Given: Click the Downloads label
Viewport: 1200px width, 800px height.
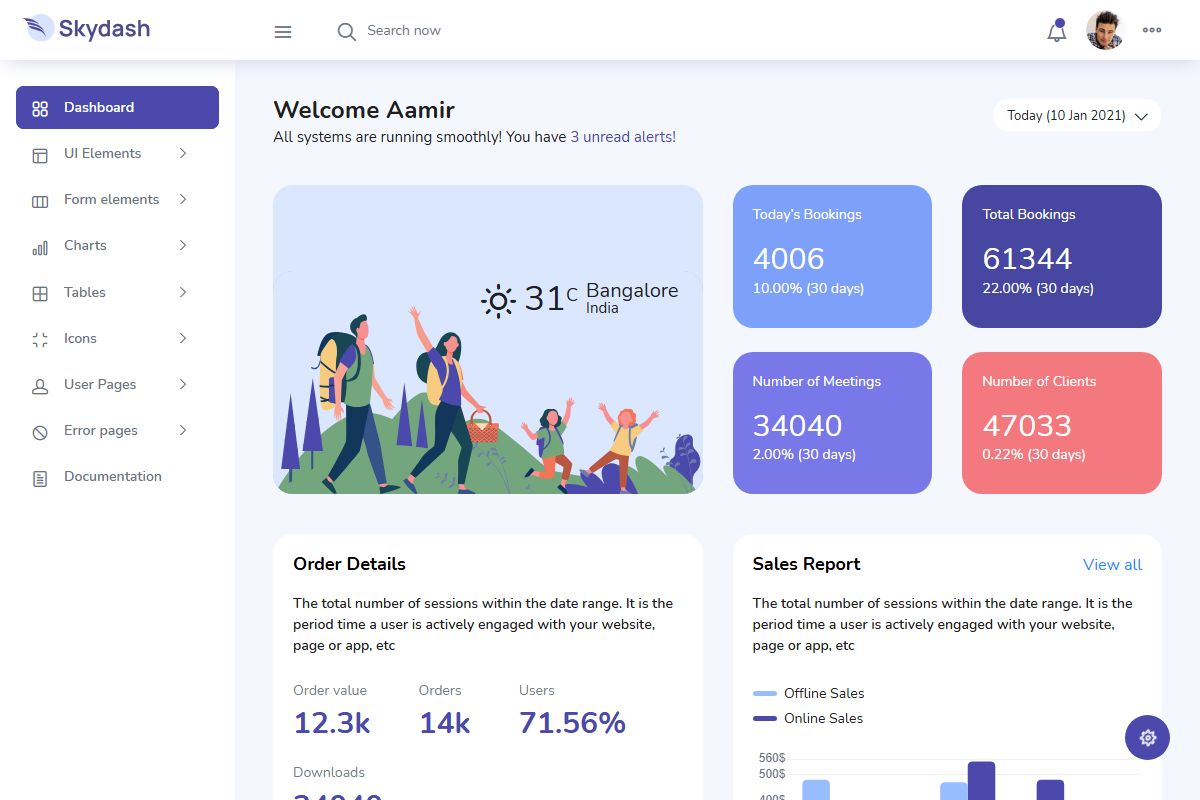Looking at the screenshot, I should click(x=329, y=772).
